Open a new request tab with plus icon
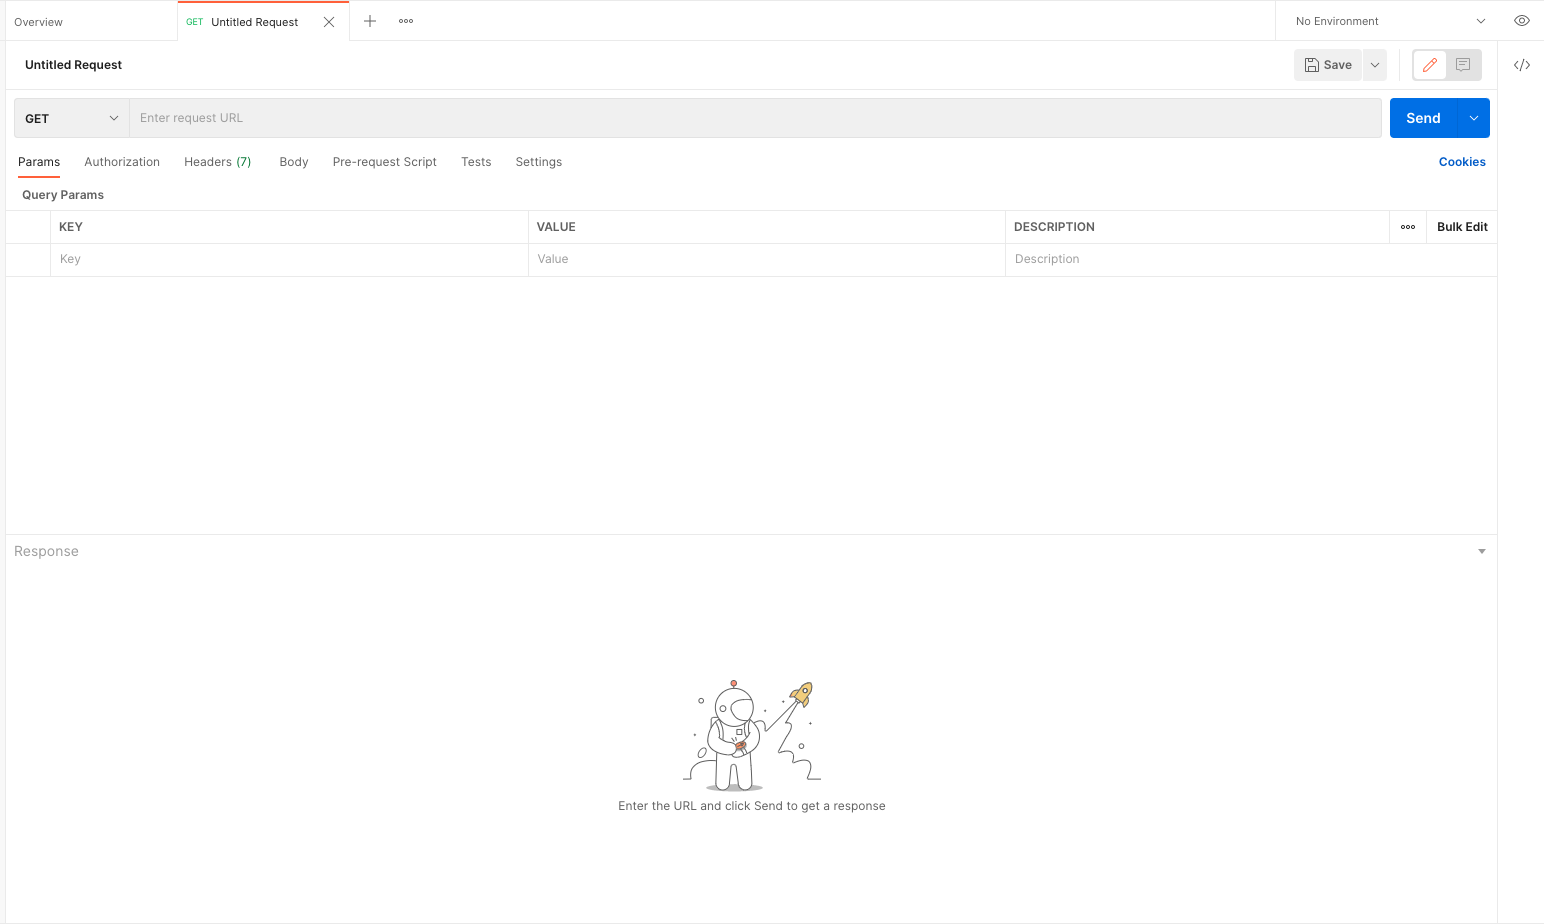 click(x=370, y=21)
